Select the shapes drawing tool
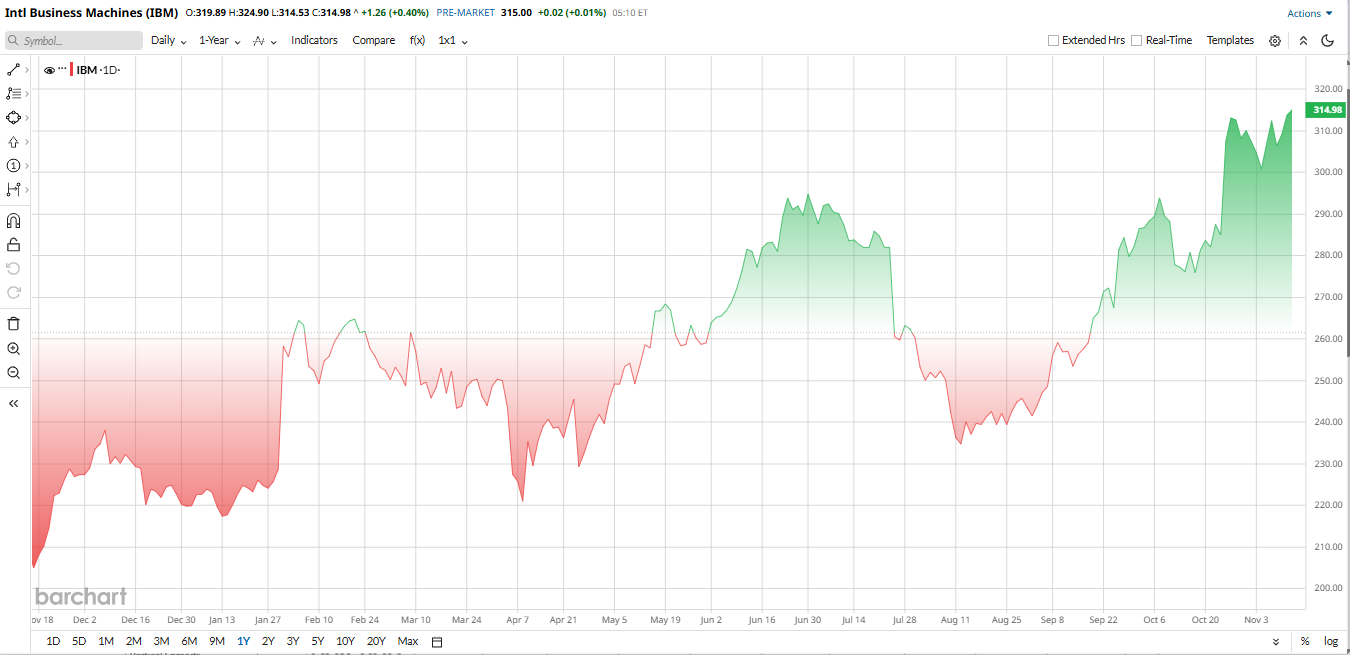 pyautogui.click(x=13, y=118)
